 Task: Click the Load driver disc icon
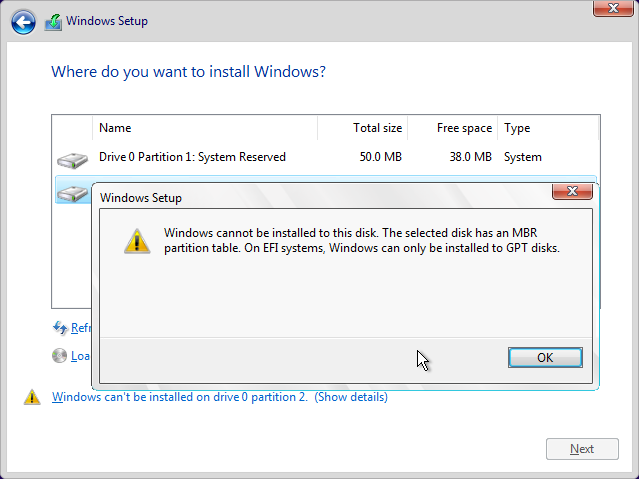click(59, 355)
